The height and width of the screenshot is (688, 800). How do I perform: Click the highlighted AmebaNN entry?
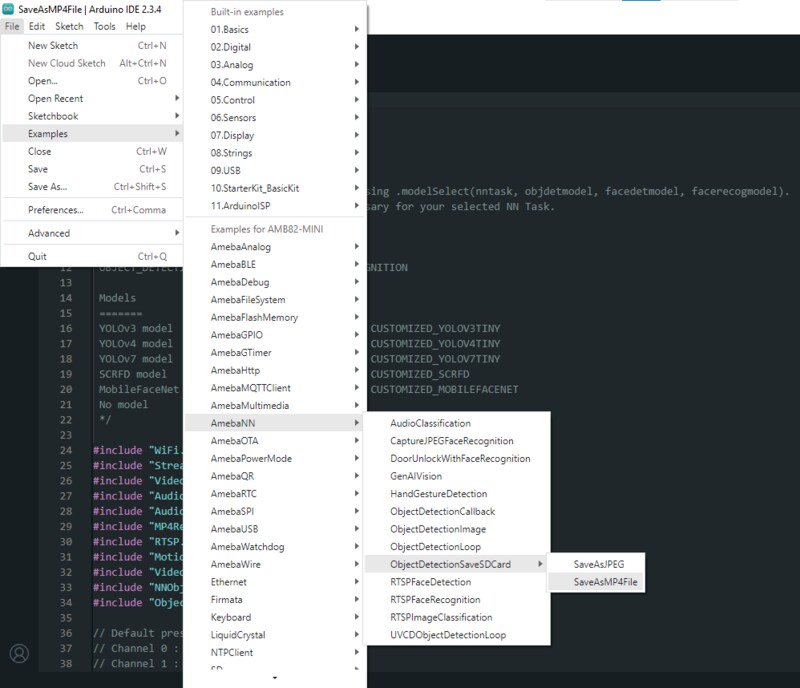coord(275,423)
